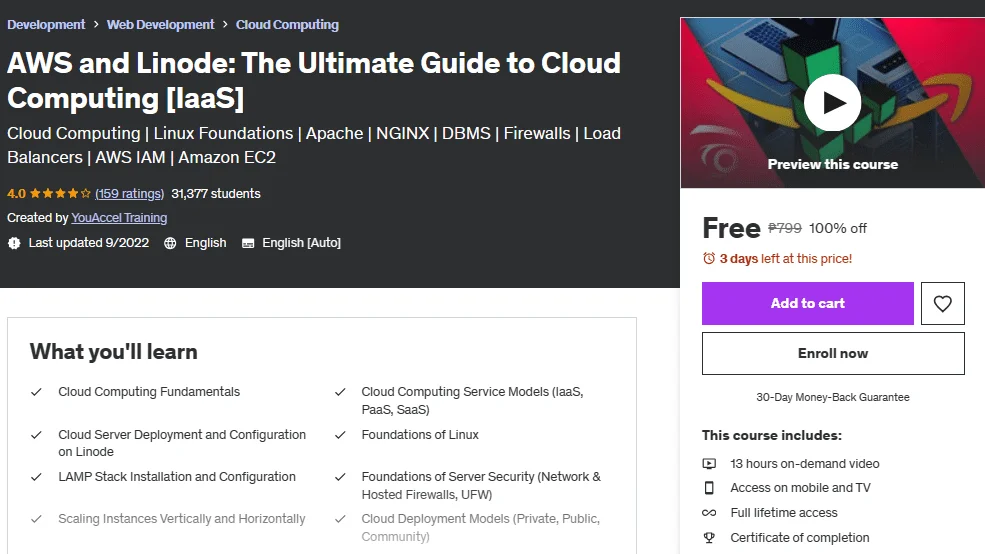Click 'Last updated 9/2022' text
Image resolution: width=985 pixels, height=554 pixels.
[x=89, y=243]
